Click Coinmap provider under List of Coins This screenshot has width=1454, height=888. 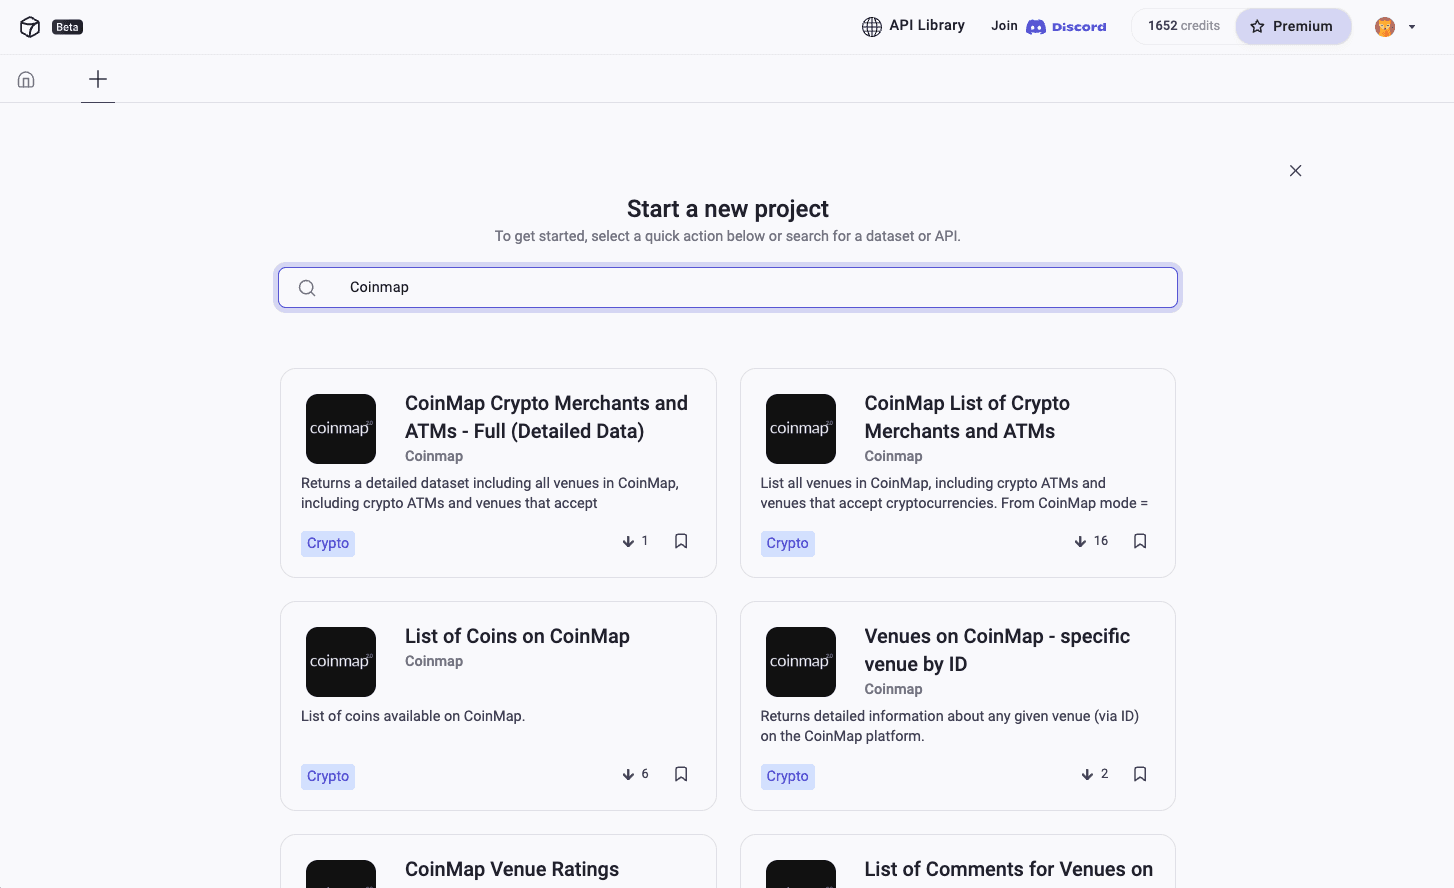point(434,661)
